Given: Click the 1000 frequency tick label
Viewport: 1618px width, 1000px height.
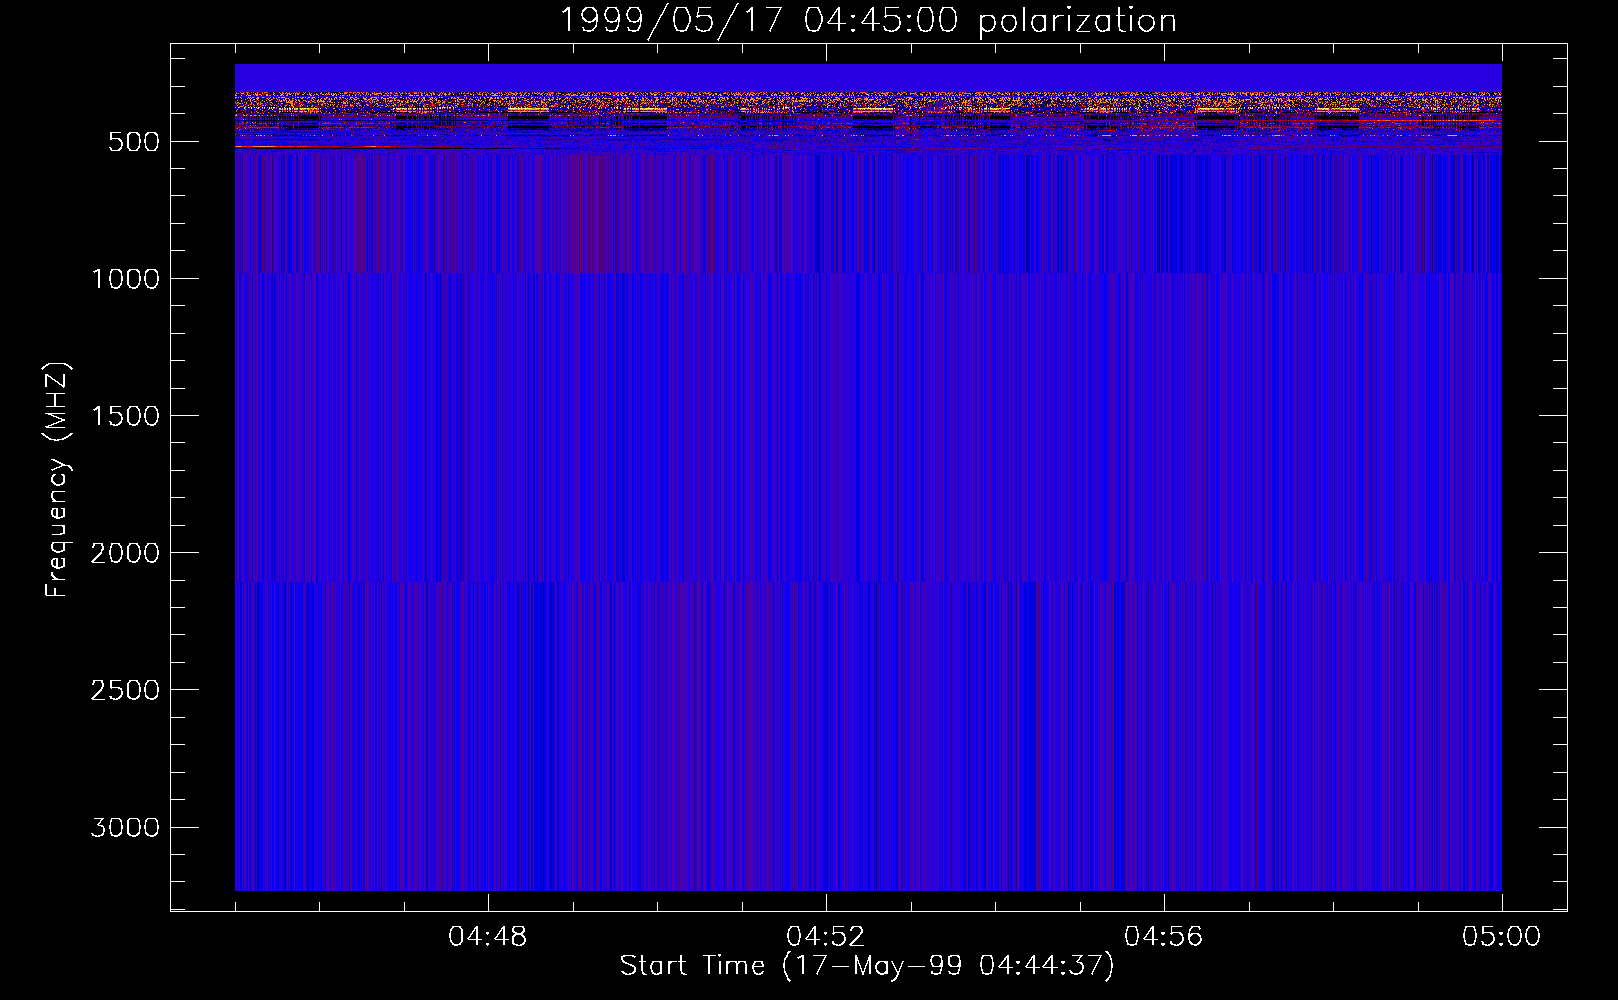Looking at the screenshot, I should 125,279.
